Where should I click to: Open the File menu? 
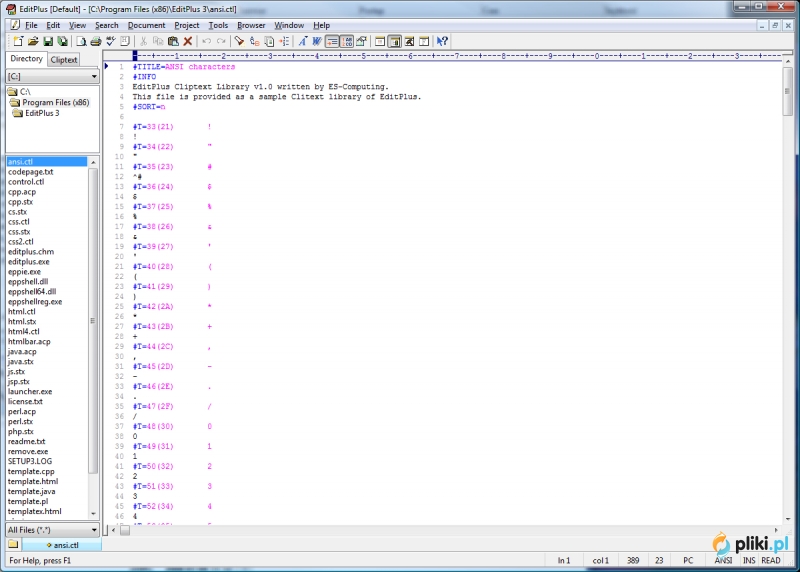[31, 25]
